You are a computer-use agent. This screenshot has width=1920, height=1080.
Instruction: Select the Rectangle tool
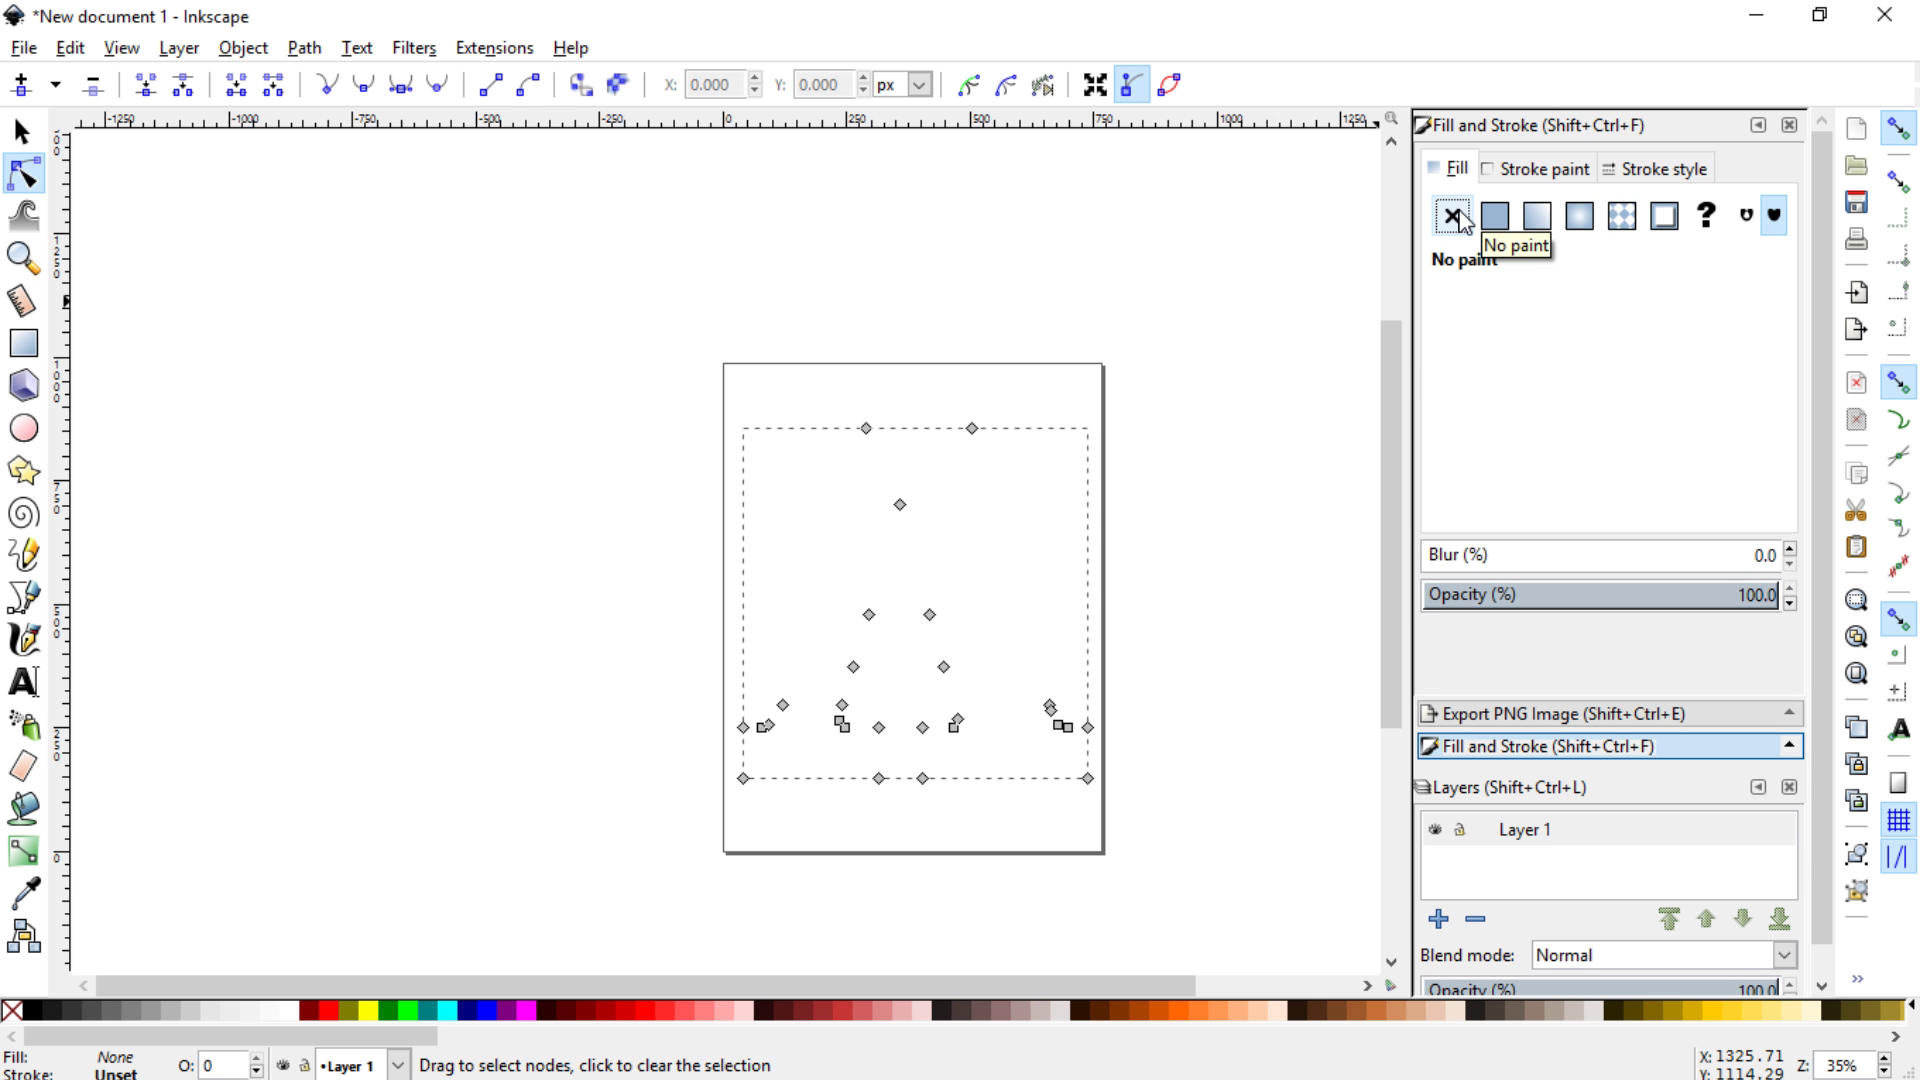pos(24,343)
